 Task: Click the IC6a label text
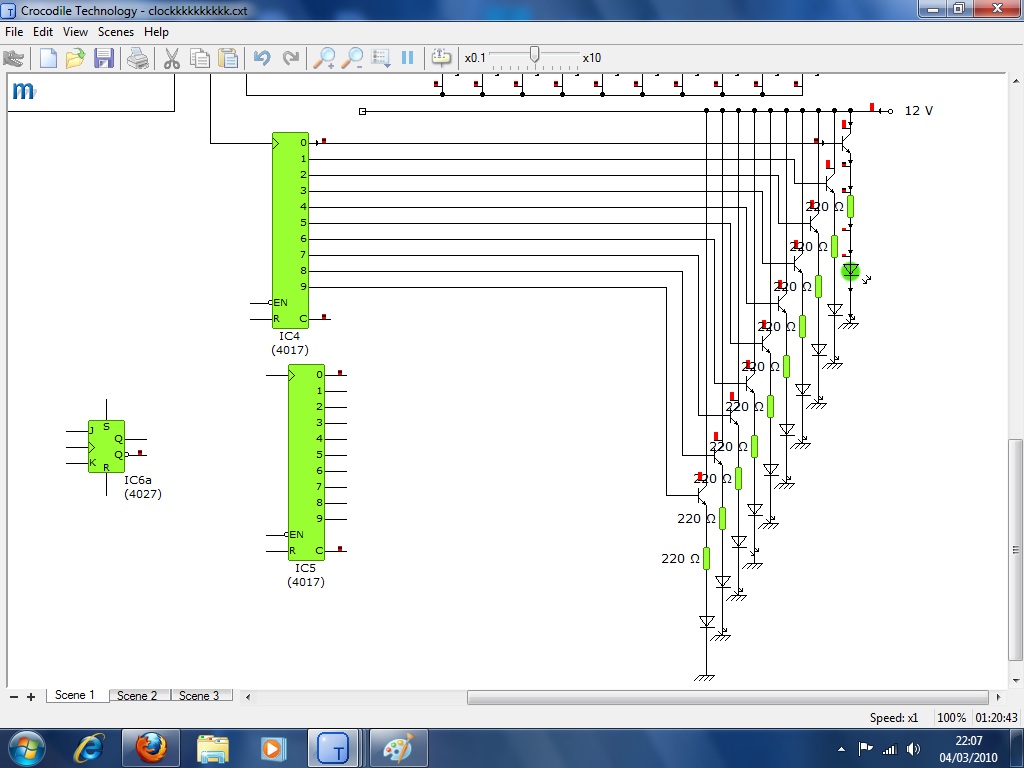138,480
